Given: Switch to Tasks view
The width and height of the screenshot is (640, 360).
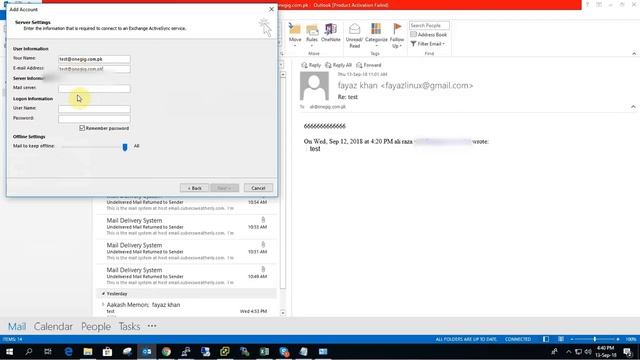Looking at the screenshot, I should coord(129,327).
